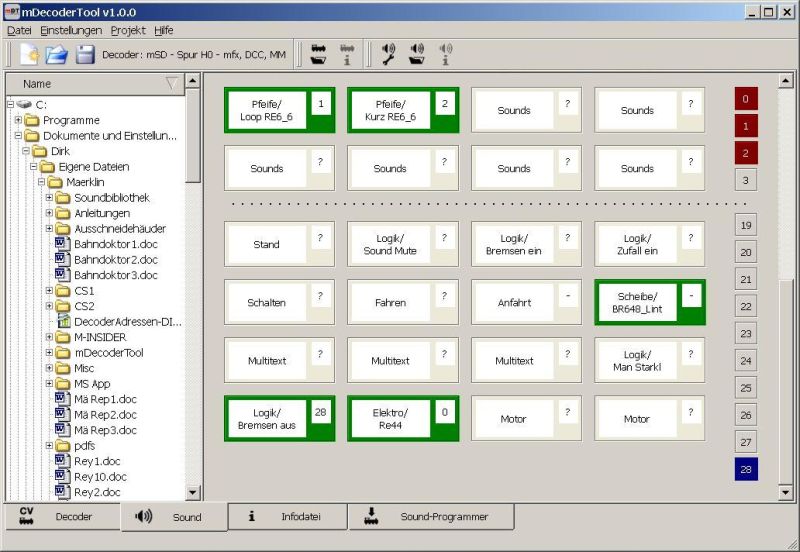
Task: Click the save floppy disk icon
Action: 85,54
